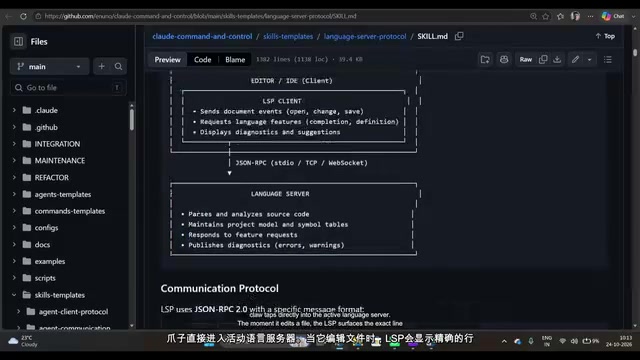Open skills-templates breadcrumb link
Screen dimensions: 640x360
(x=288, y=36)
